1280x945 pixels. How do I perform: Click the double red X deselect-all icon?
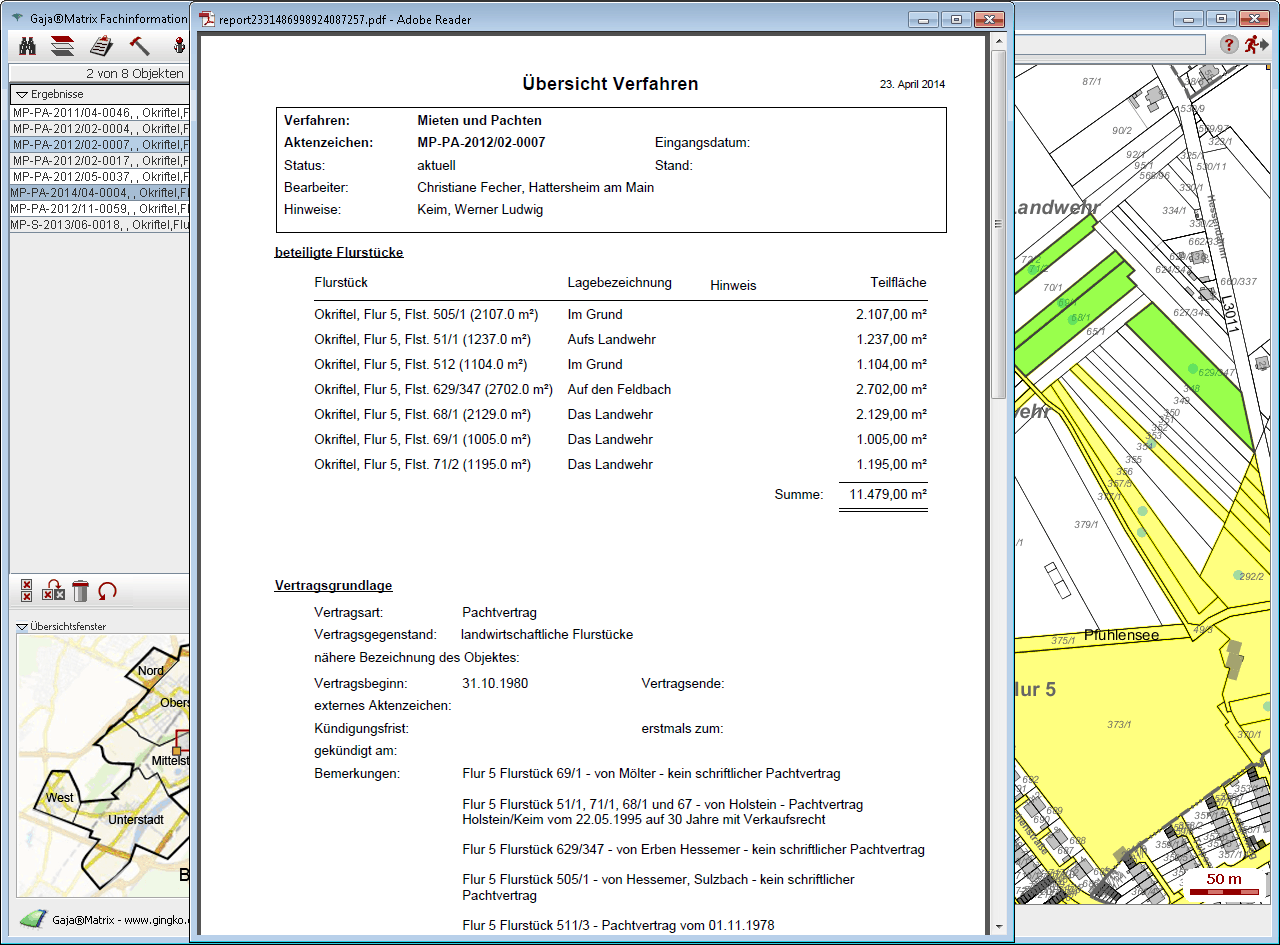click(27, 591)
